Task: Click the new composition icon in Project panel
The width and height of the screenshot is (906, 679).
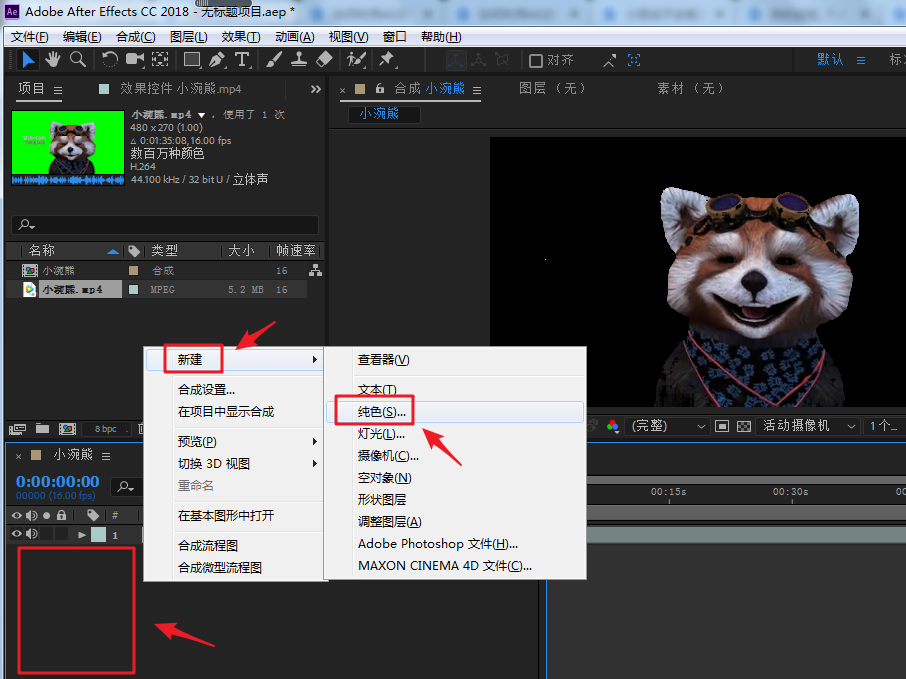Action: tap(67, 429)
